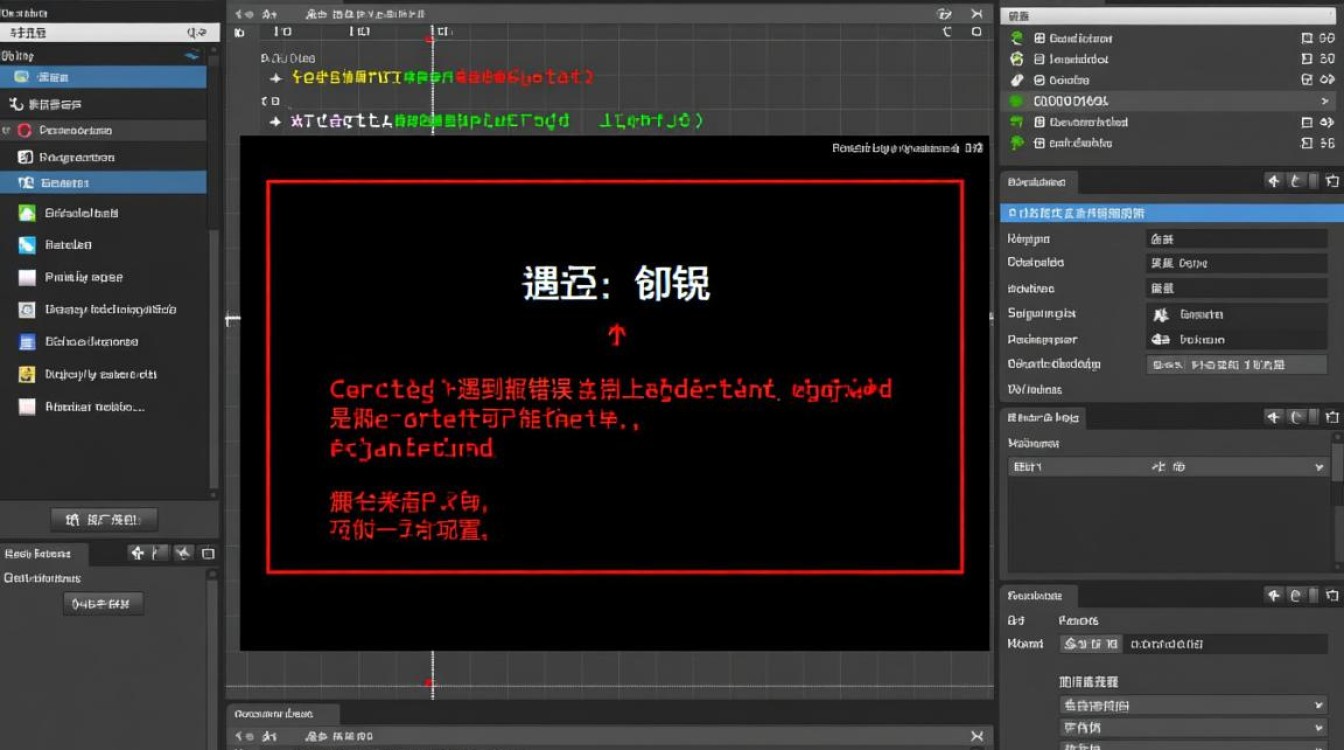Toggle the checkbox in second right-list row
Viewport: 1344px width, 750px height.
coord(1306,59)
